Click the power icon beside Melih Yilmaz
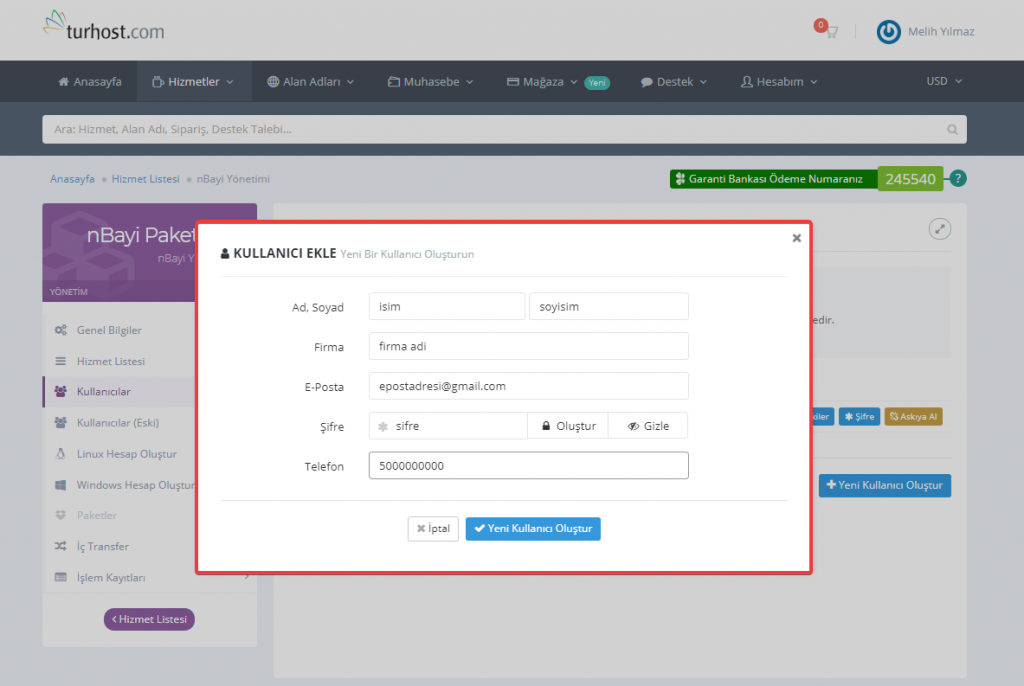This screenshot has height=686, width=1024. tap(888, 32)
